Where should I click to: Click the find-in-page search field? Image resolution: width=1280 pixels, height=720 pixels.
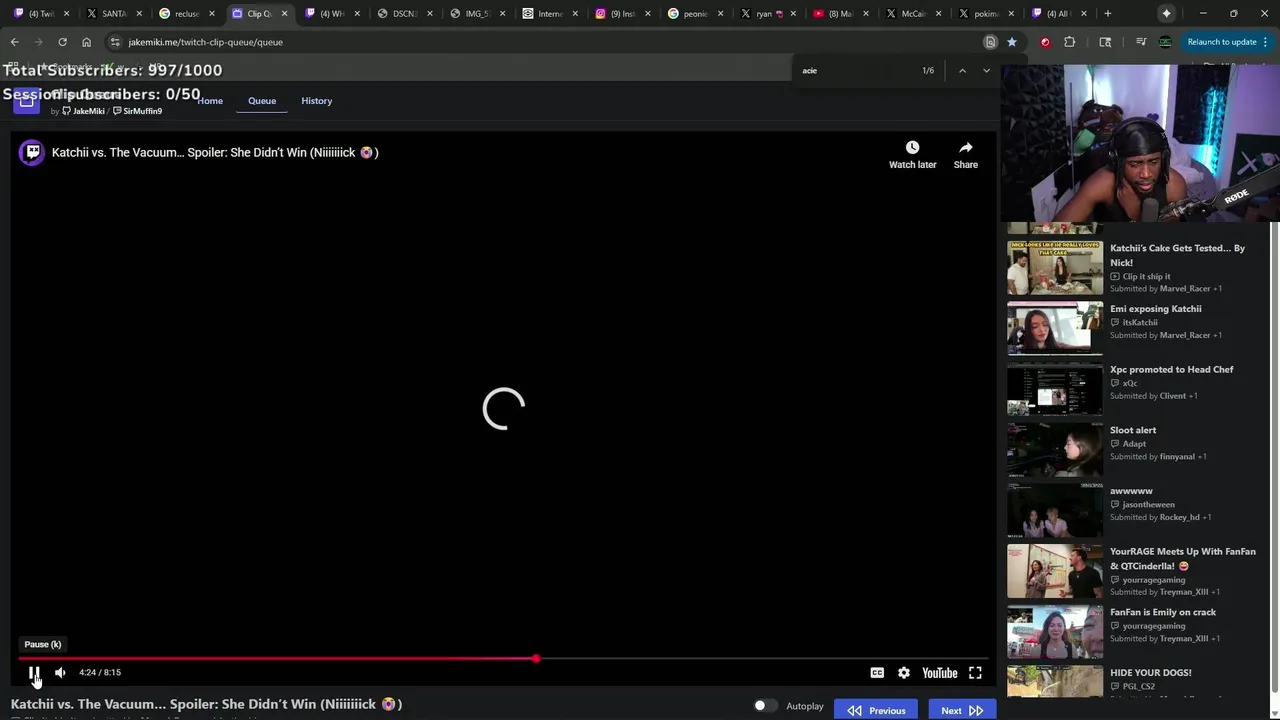855,70
